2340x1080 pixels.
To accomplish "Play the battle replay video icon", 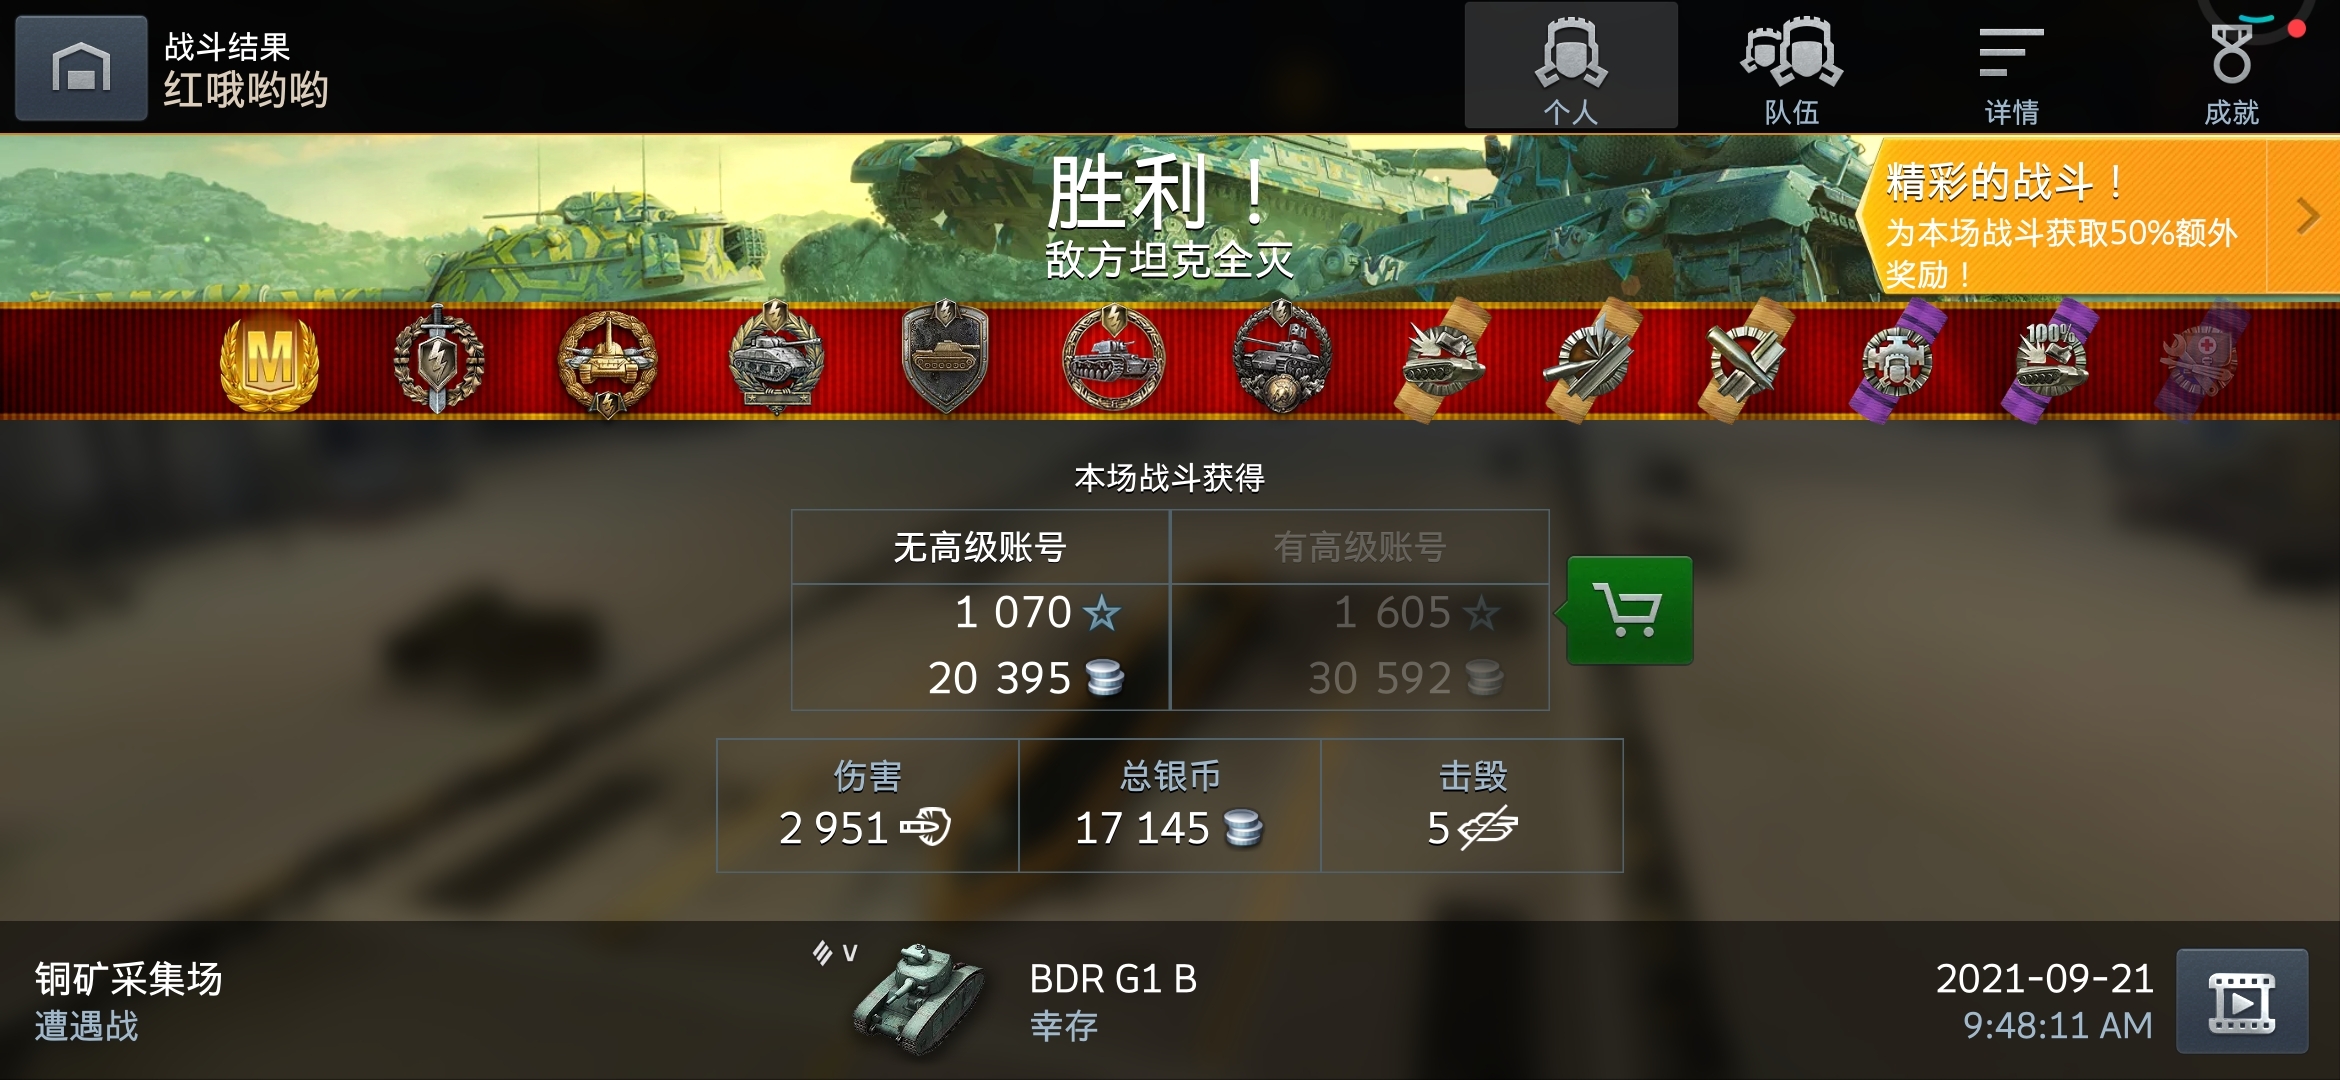I will click(x=2242, y=1001).
